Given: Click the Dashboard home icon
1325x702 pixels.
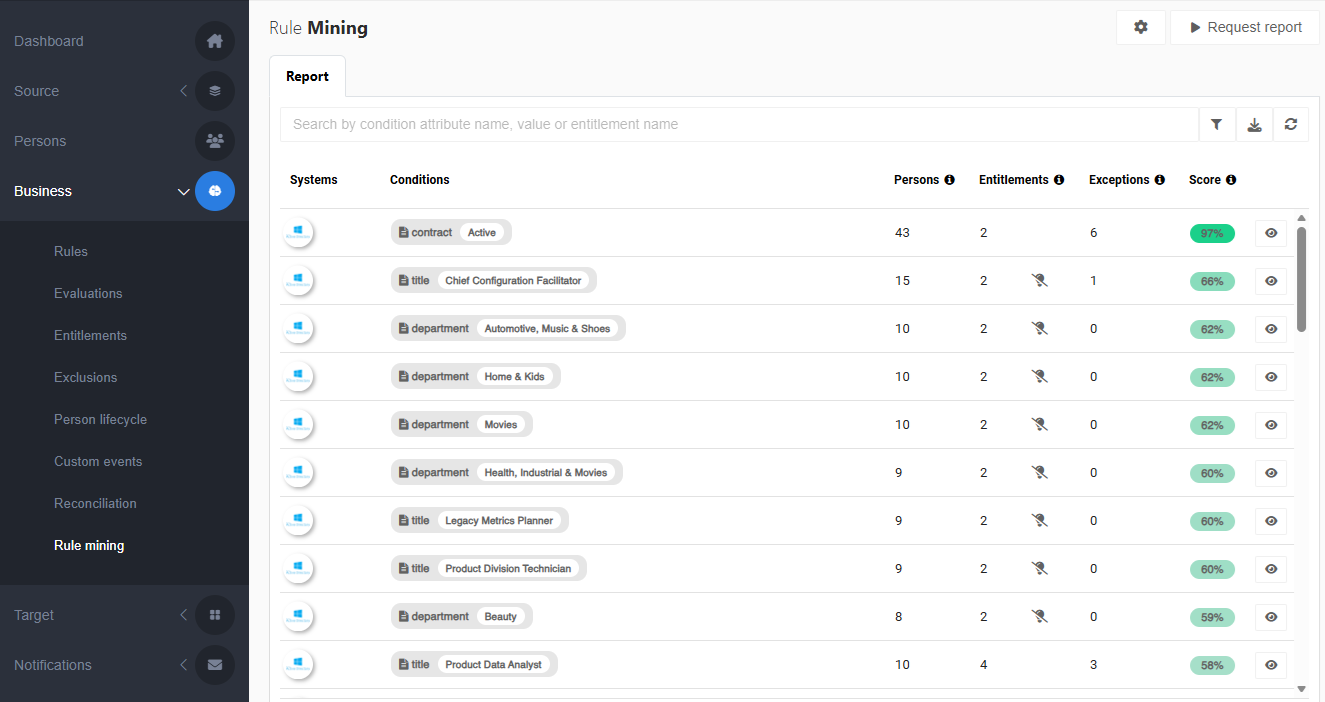Looking at the screenshot, I should (215, 41).
